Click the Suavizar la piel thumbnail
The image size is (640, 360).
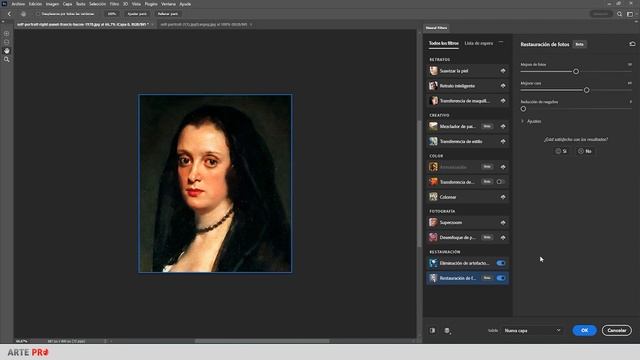coord(433,71)
